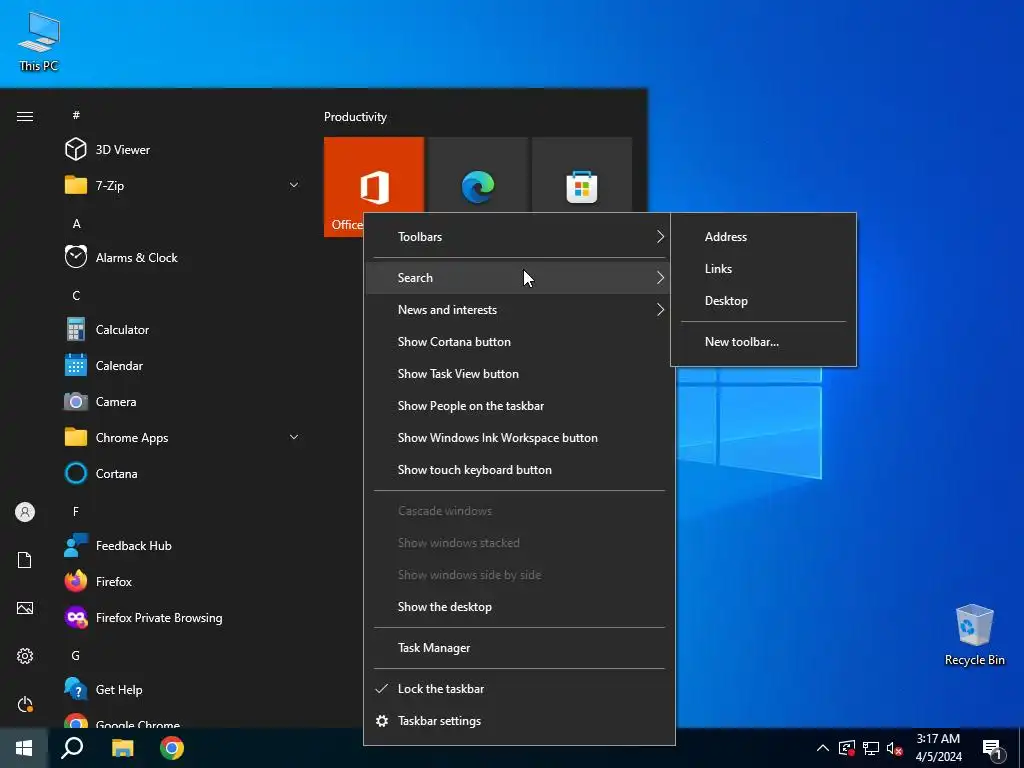Open the Microsoft Edge tile

478,187
